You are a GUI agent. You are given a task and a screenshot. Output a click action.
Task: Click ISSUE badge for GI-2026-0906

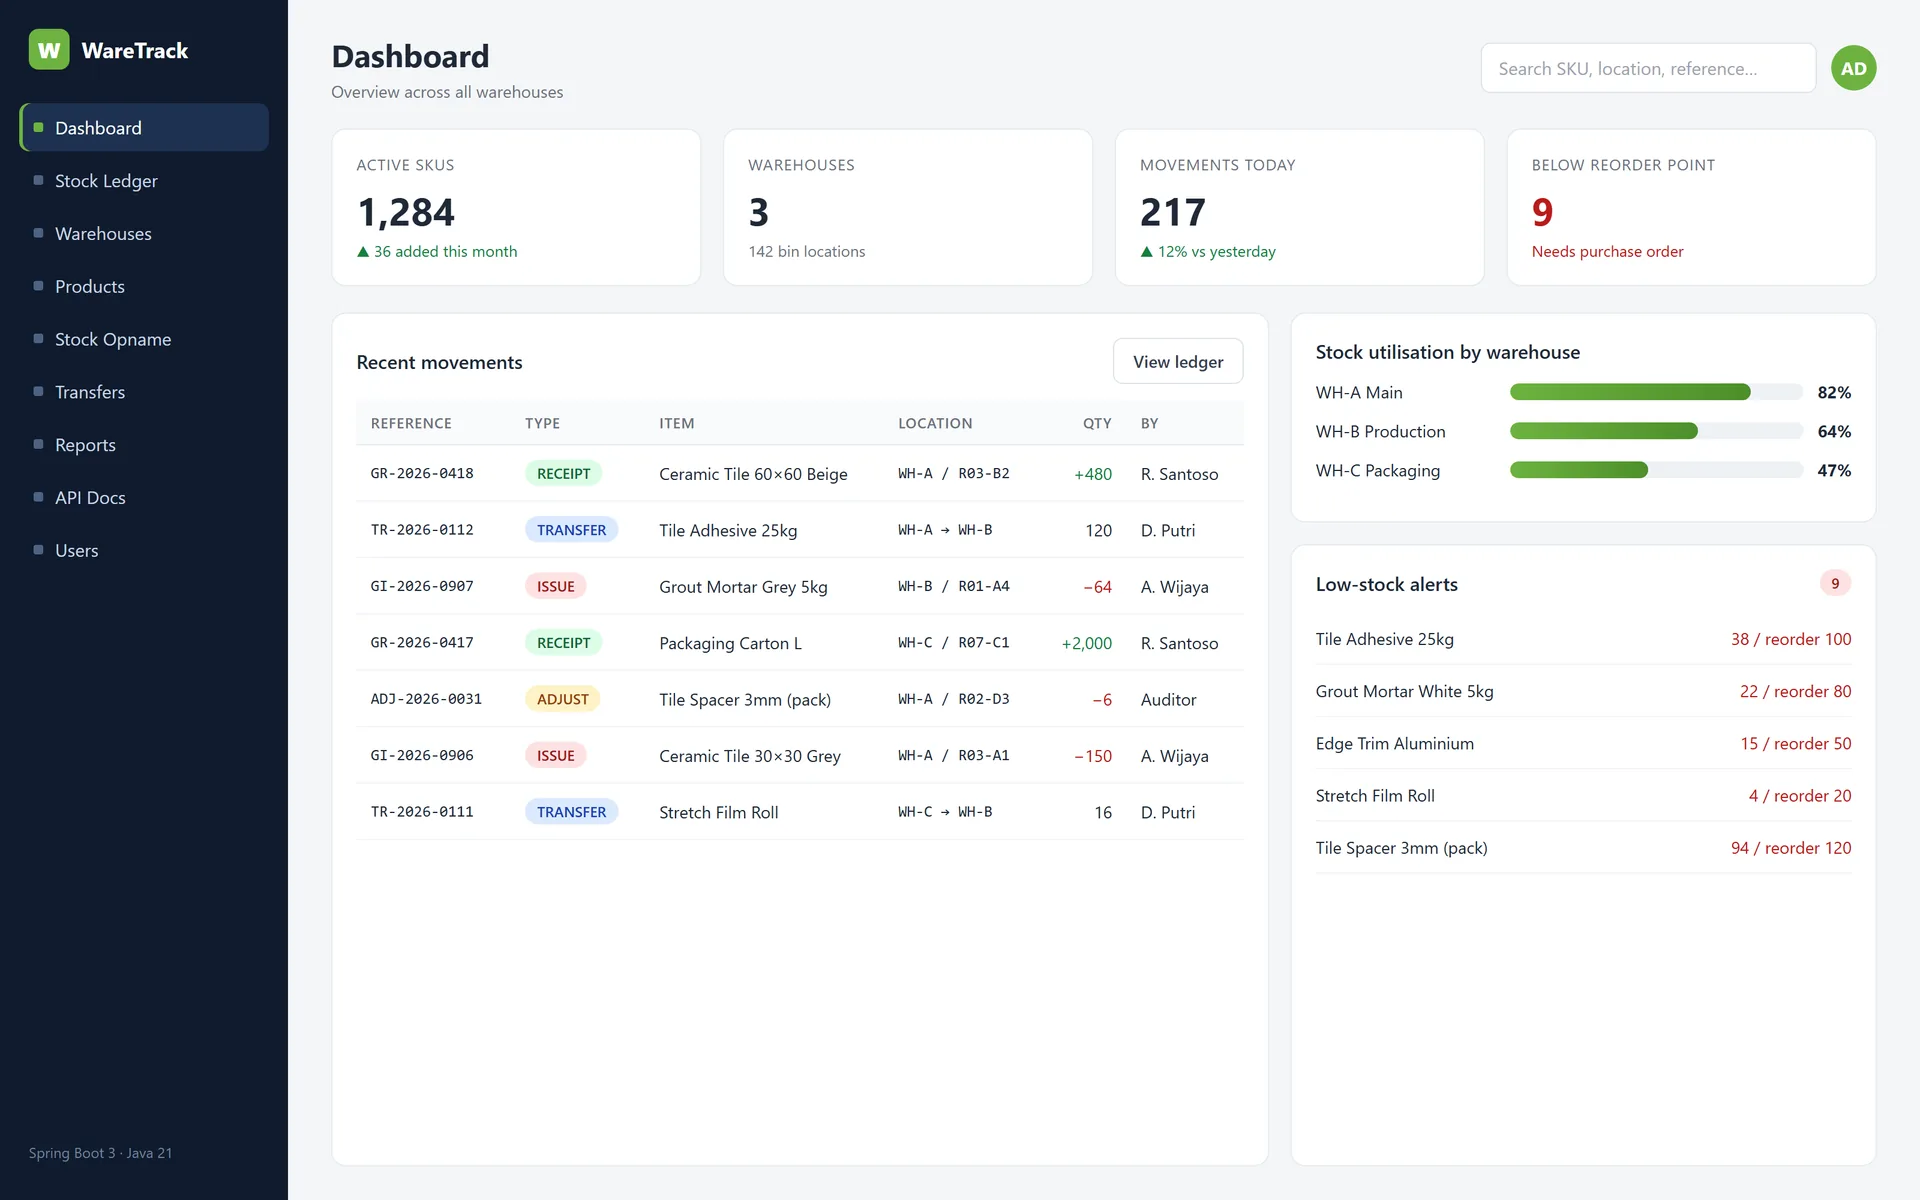click(555, 756)
